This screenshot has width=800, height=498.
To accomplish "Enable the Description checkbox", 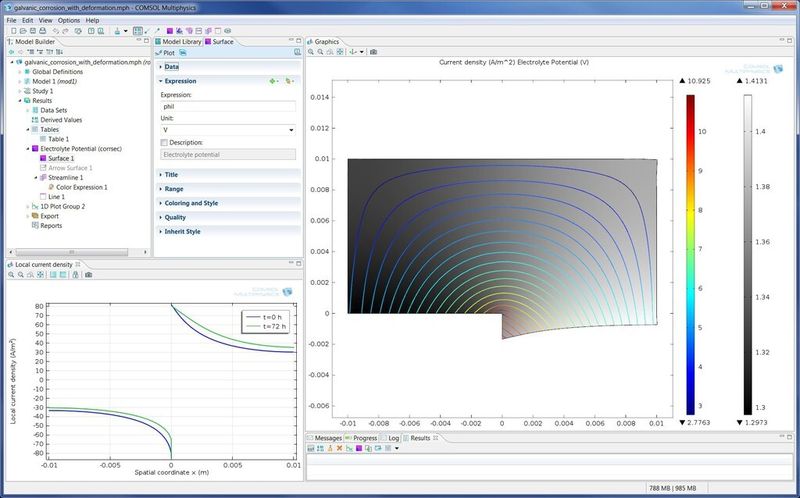I will (x=164, y=143).
